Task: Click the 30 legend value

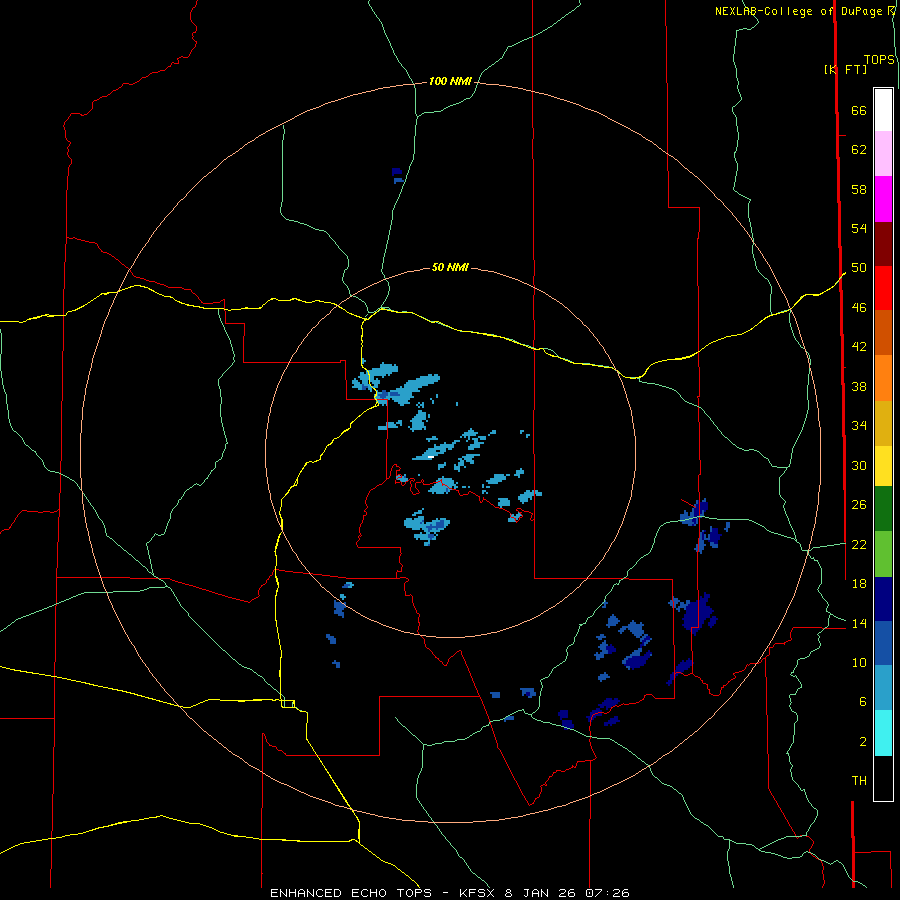Action: (859, 465)
